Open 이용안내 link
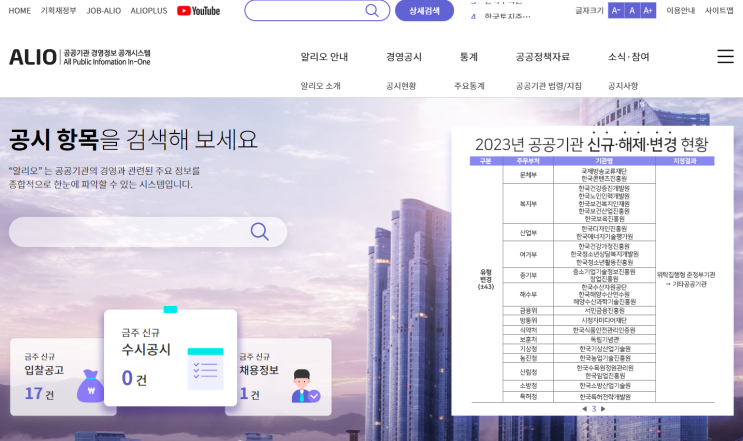The width and height of the screenshot is (743, 441). 680,10
